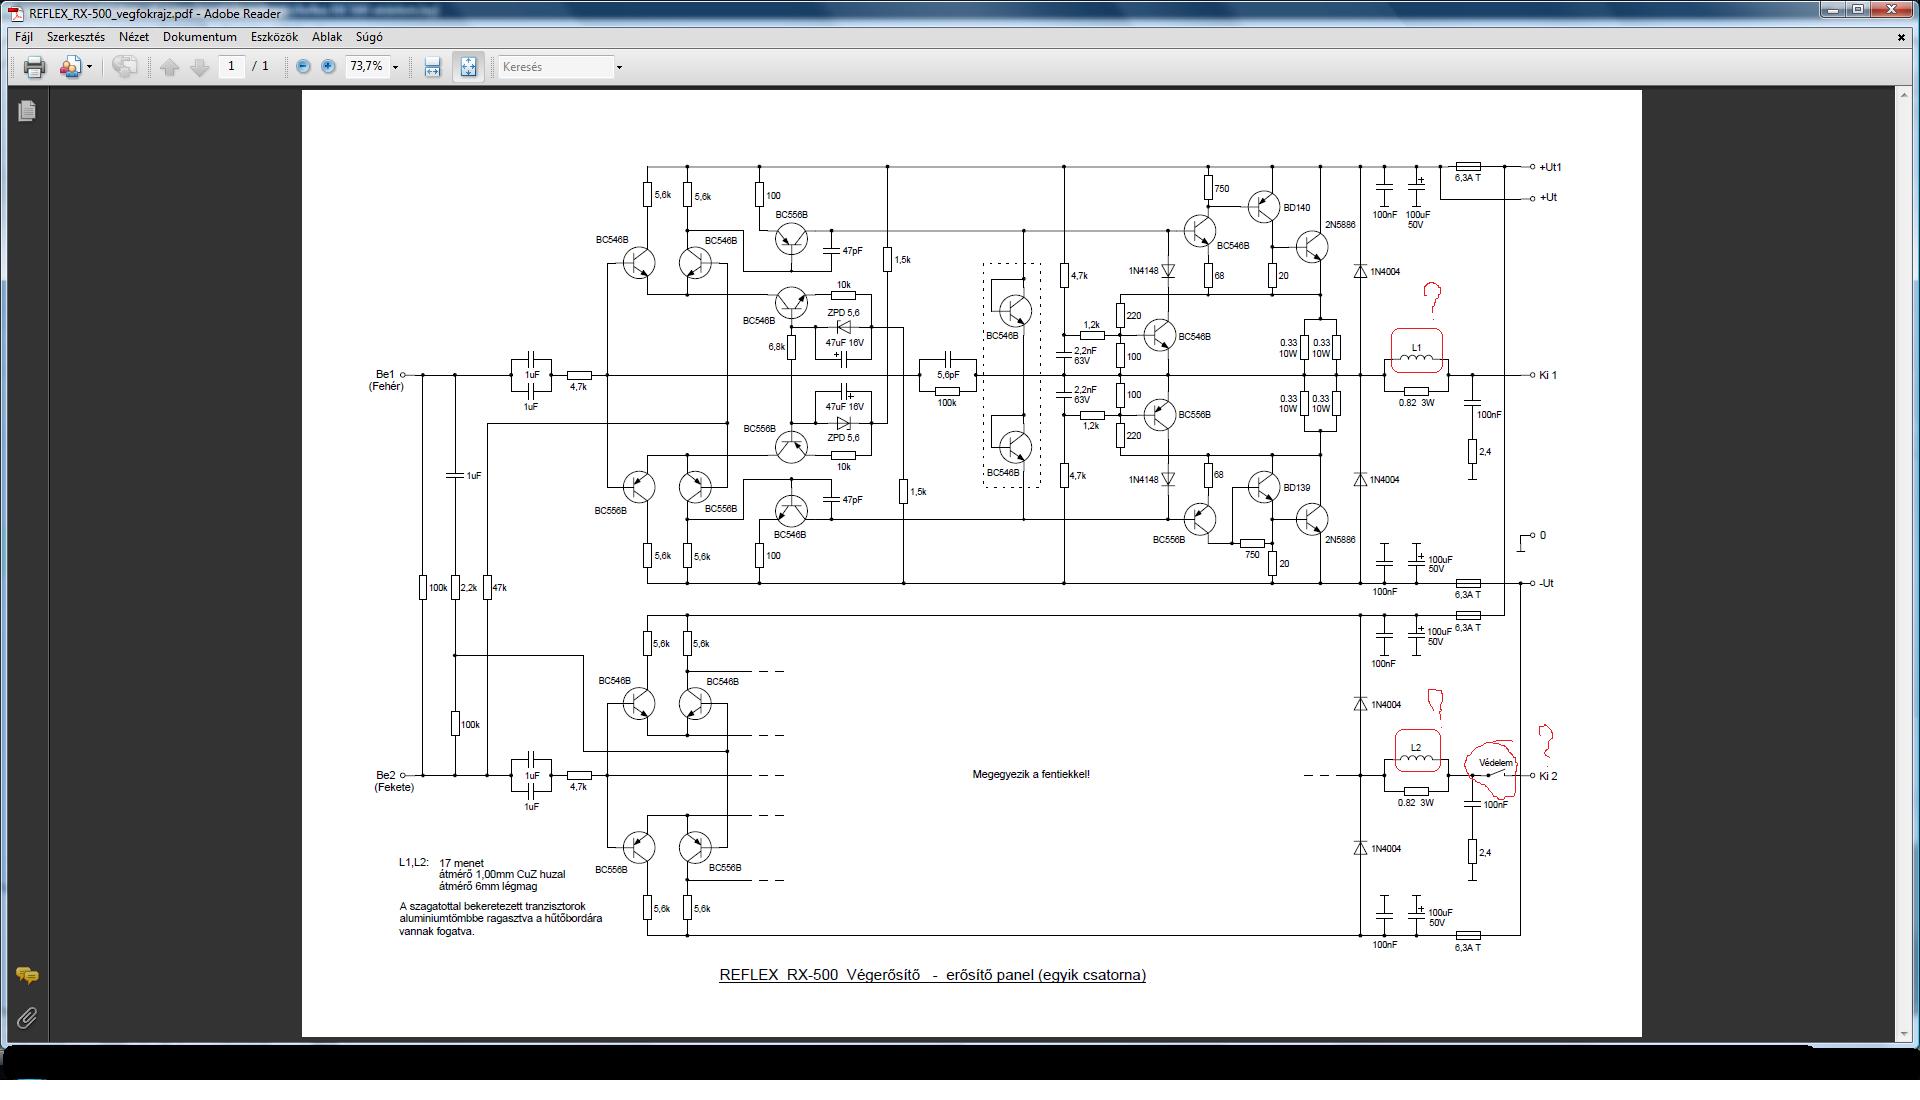Open the Comments panel icon

click(27, 975)
